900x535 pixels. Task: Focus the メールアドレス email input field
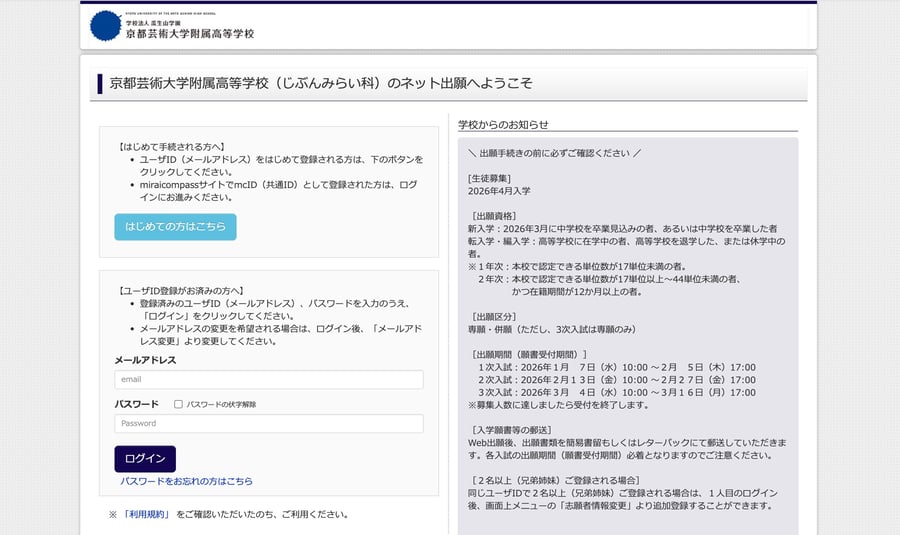click(x=269, y=380)
